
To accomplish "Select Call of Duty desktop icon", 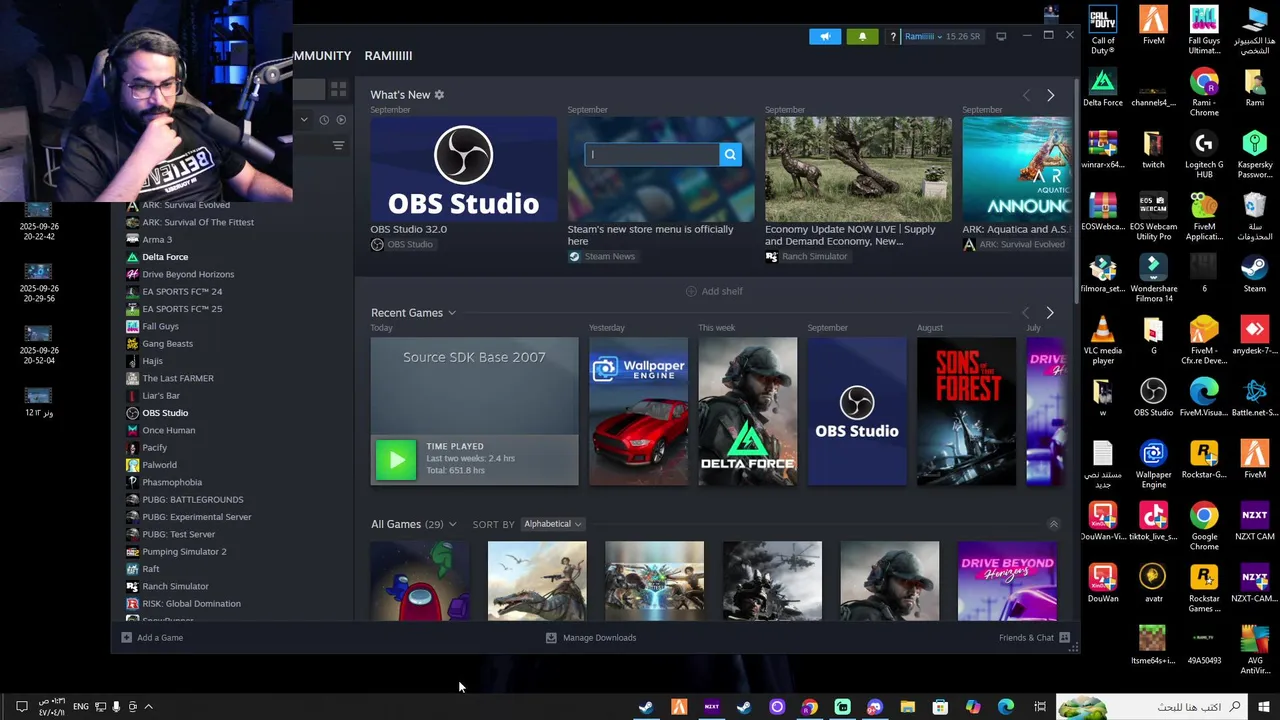I will [x=1103, y=30].
